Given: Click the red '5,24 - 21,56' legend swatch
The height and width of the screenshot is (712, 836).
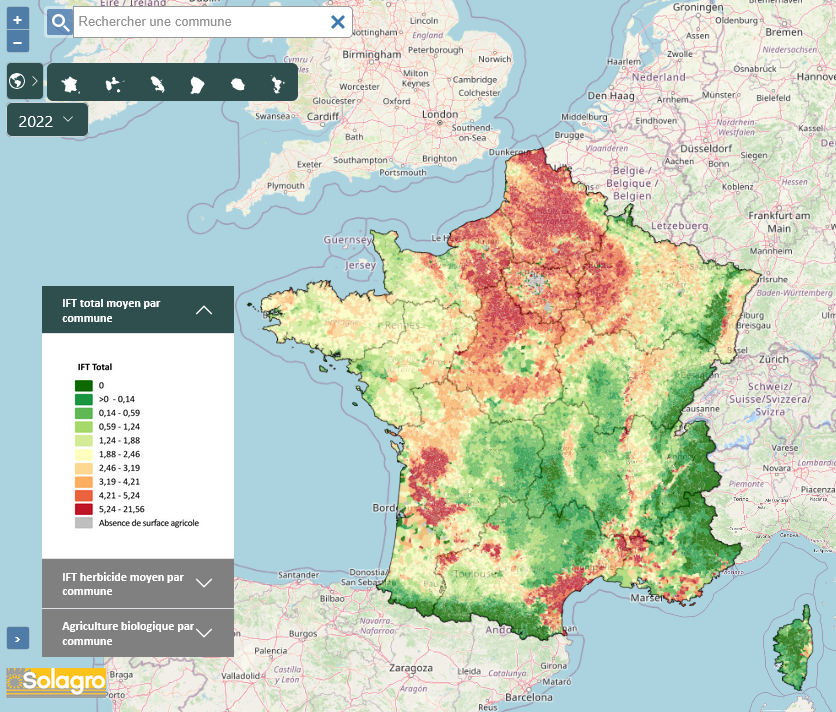Looking at the screenshot, I should (84, 509).
